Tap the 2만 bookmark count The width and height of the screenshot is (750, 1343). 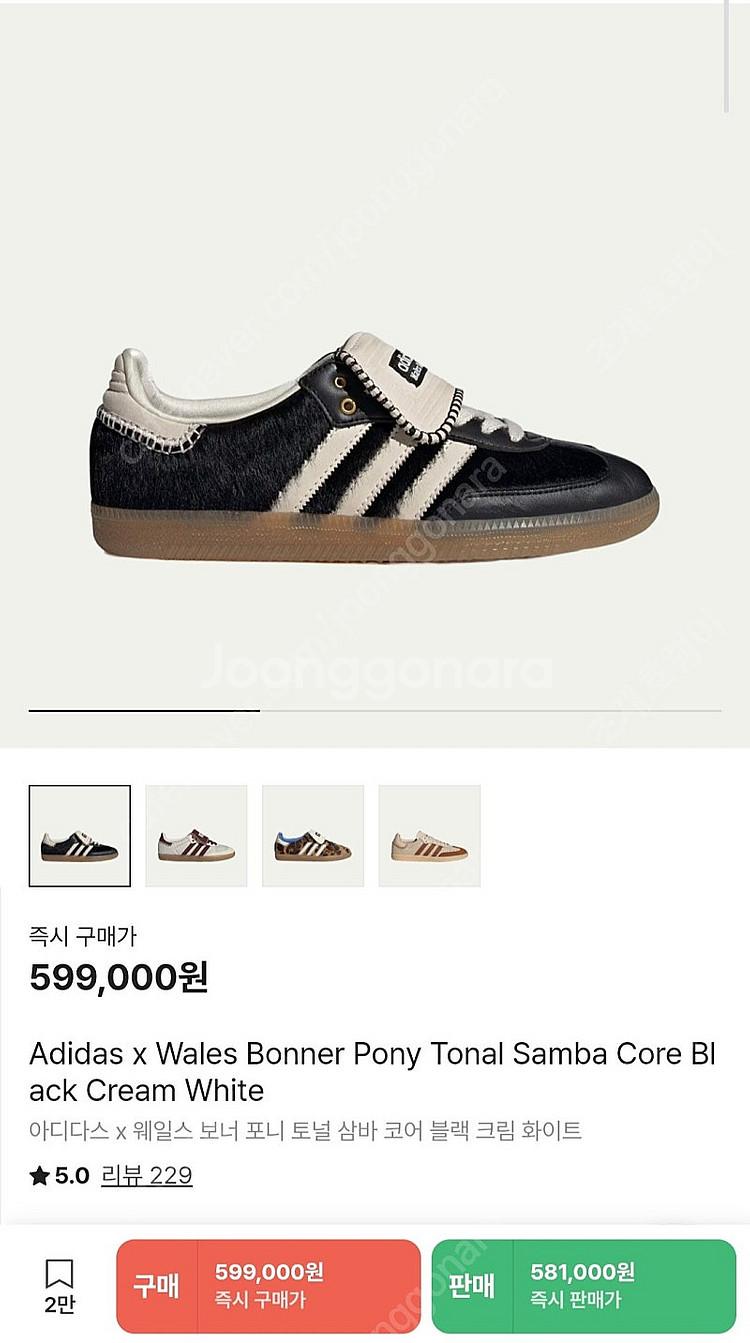pos(60,1304)
